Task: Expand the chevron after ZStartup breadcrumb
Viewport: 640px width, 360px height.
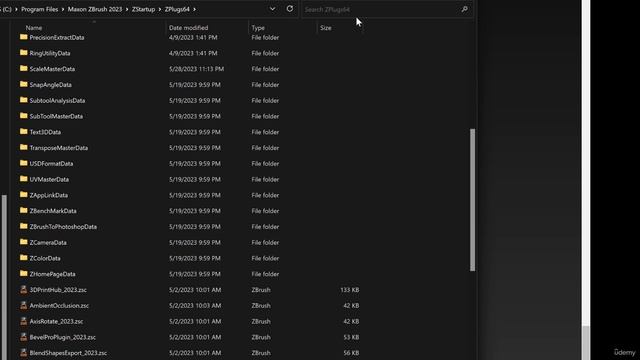Action: coord(160,9)
